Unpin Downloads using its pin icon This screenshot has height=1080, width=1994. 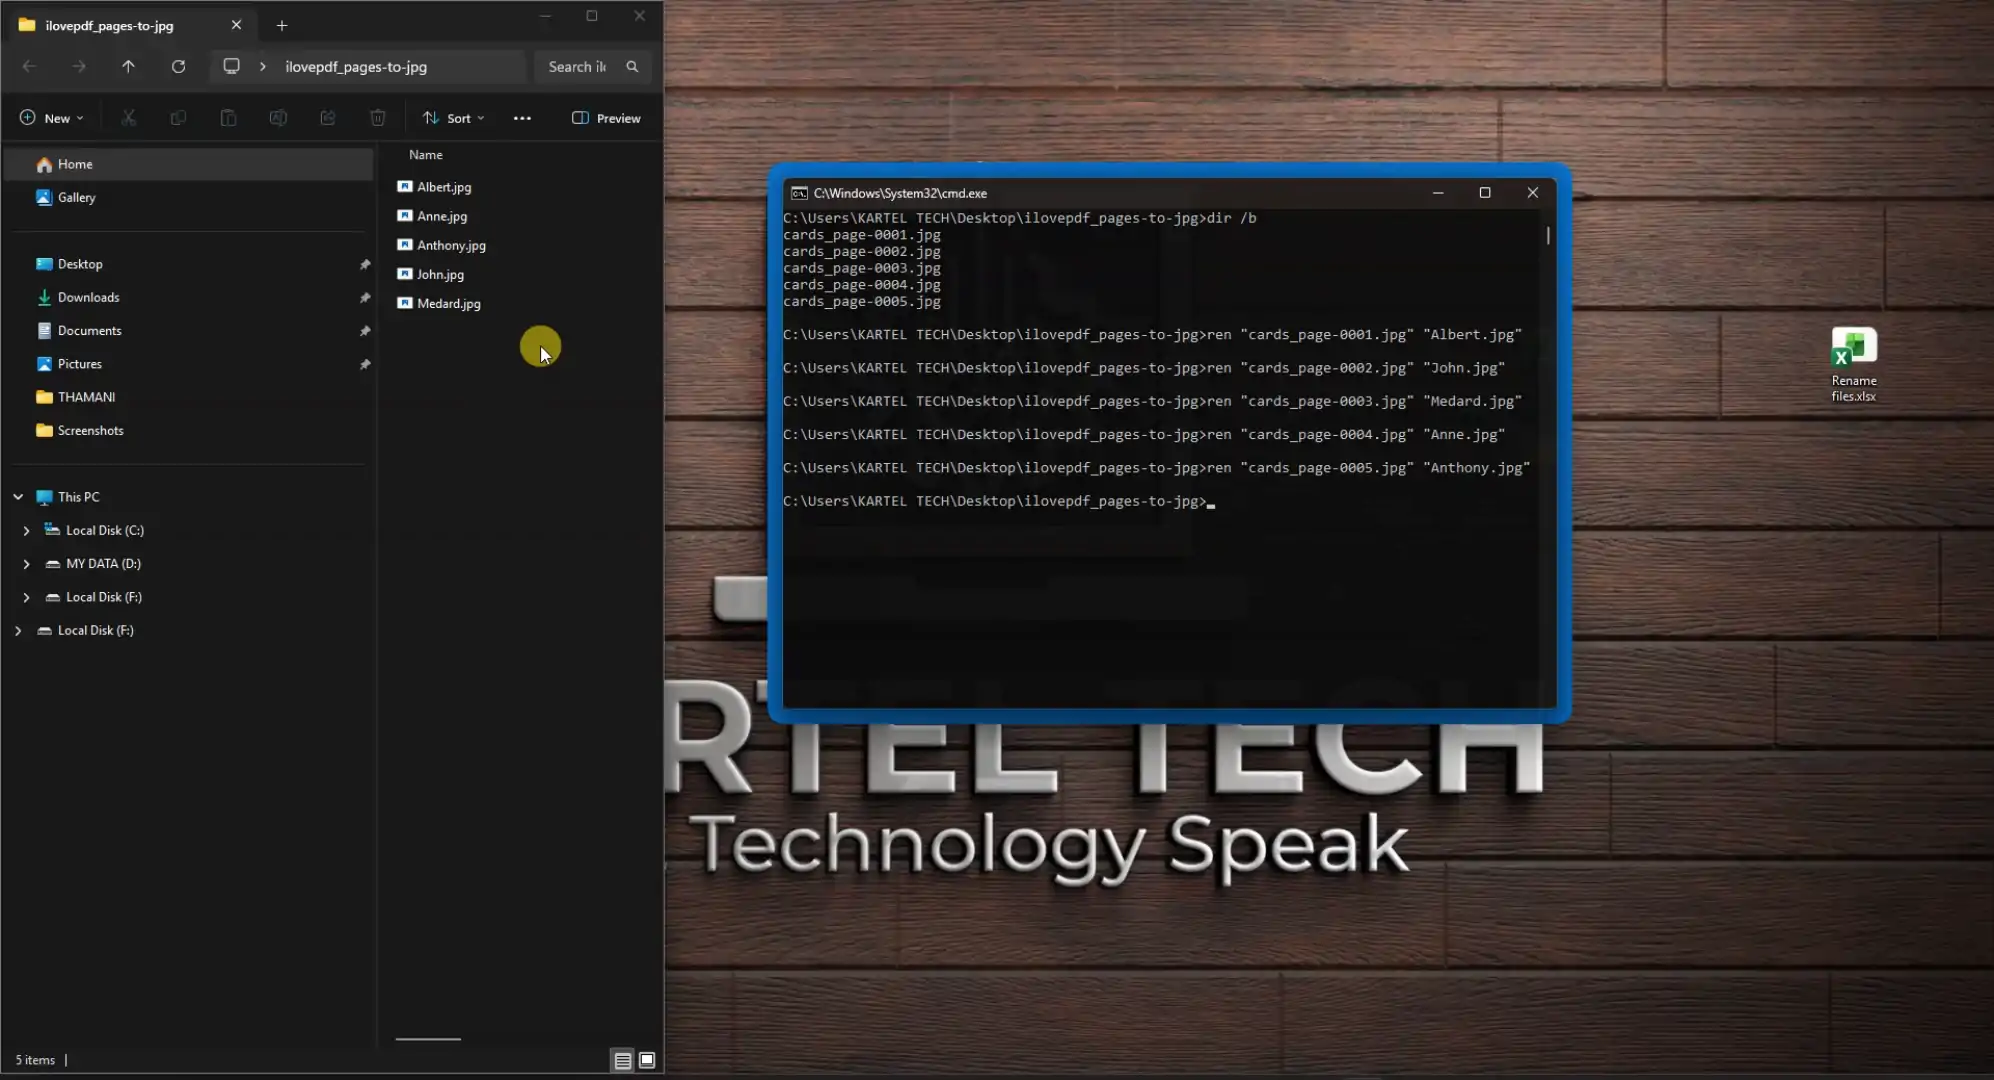click(x=365, y=298)
